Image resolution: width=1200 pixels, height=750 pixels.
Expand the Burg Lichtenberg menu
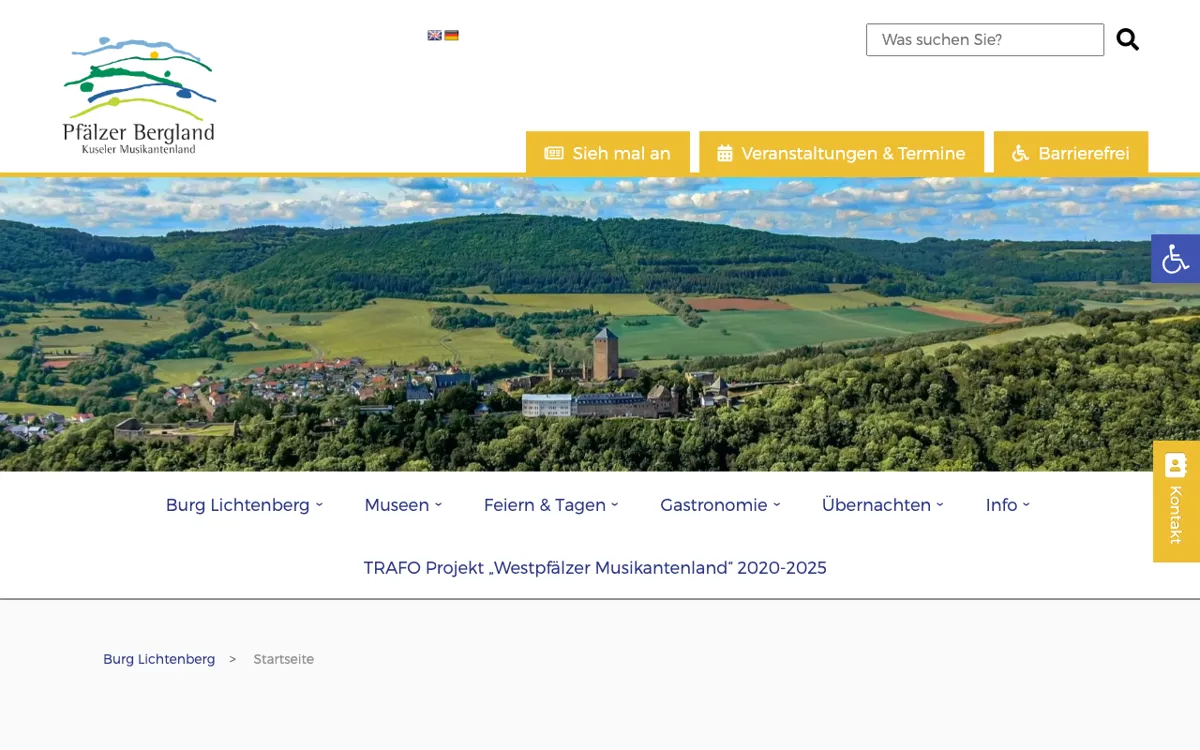[244, 505]
